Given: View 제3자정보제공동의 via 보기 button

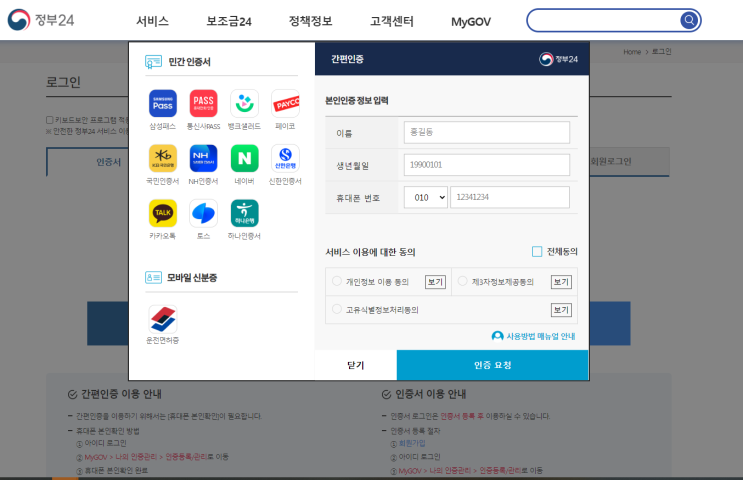Looking at the screenshot, I should 561,282.
